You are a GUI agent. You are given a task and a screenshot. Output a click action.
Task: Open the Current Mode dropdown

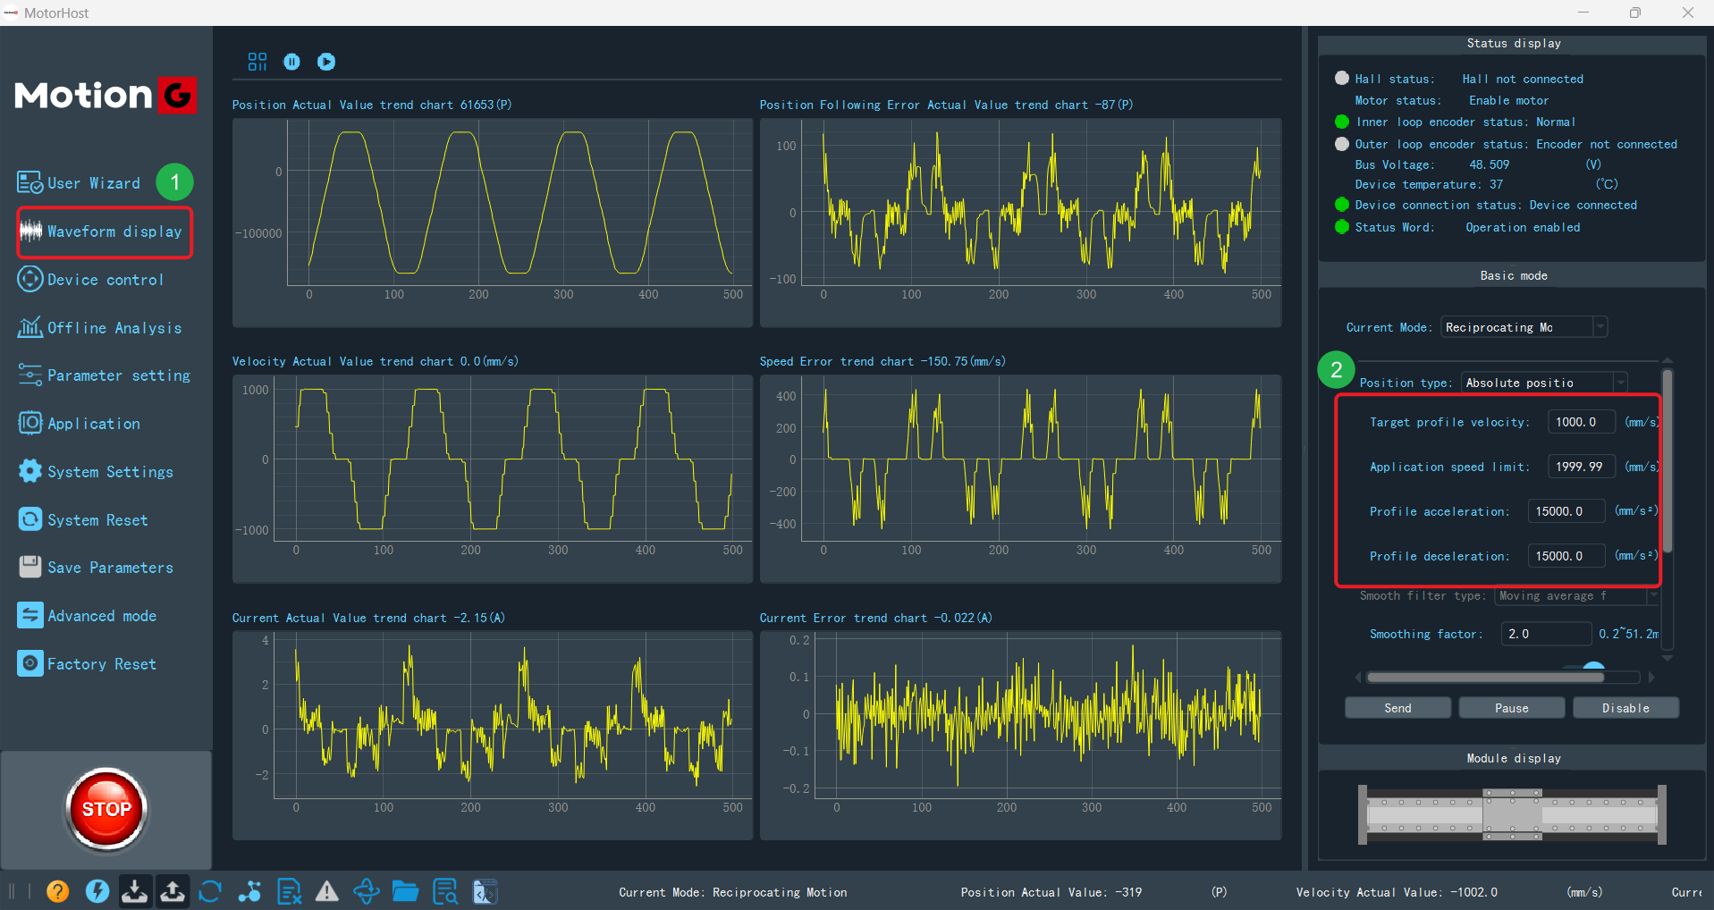[1524, 327]
